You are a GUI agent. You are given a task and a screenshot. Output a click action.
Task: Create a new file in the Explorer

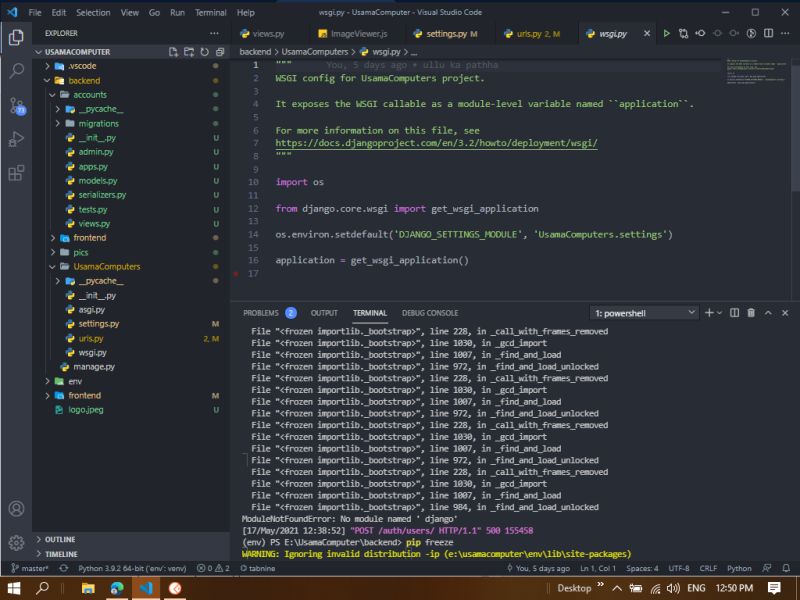coord(174,51)
